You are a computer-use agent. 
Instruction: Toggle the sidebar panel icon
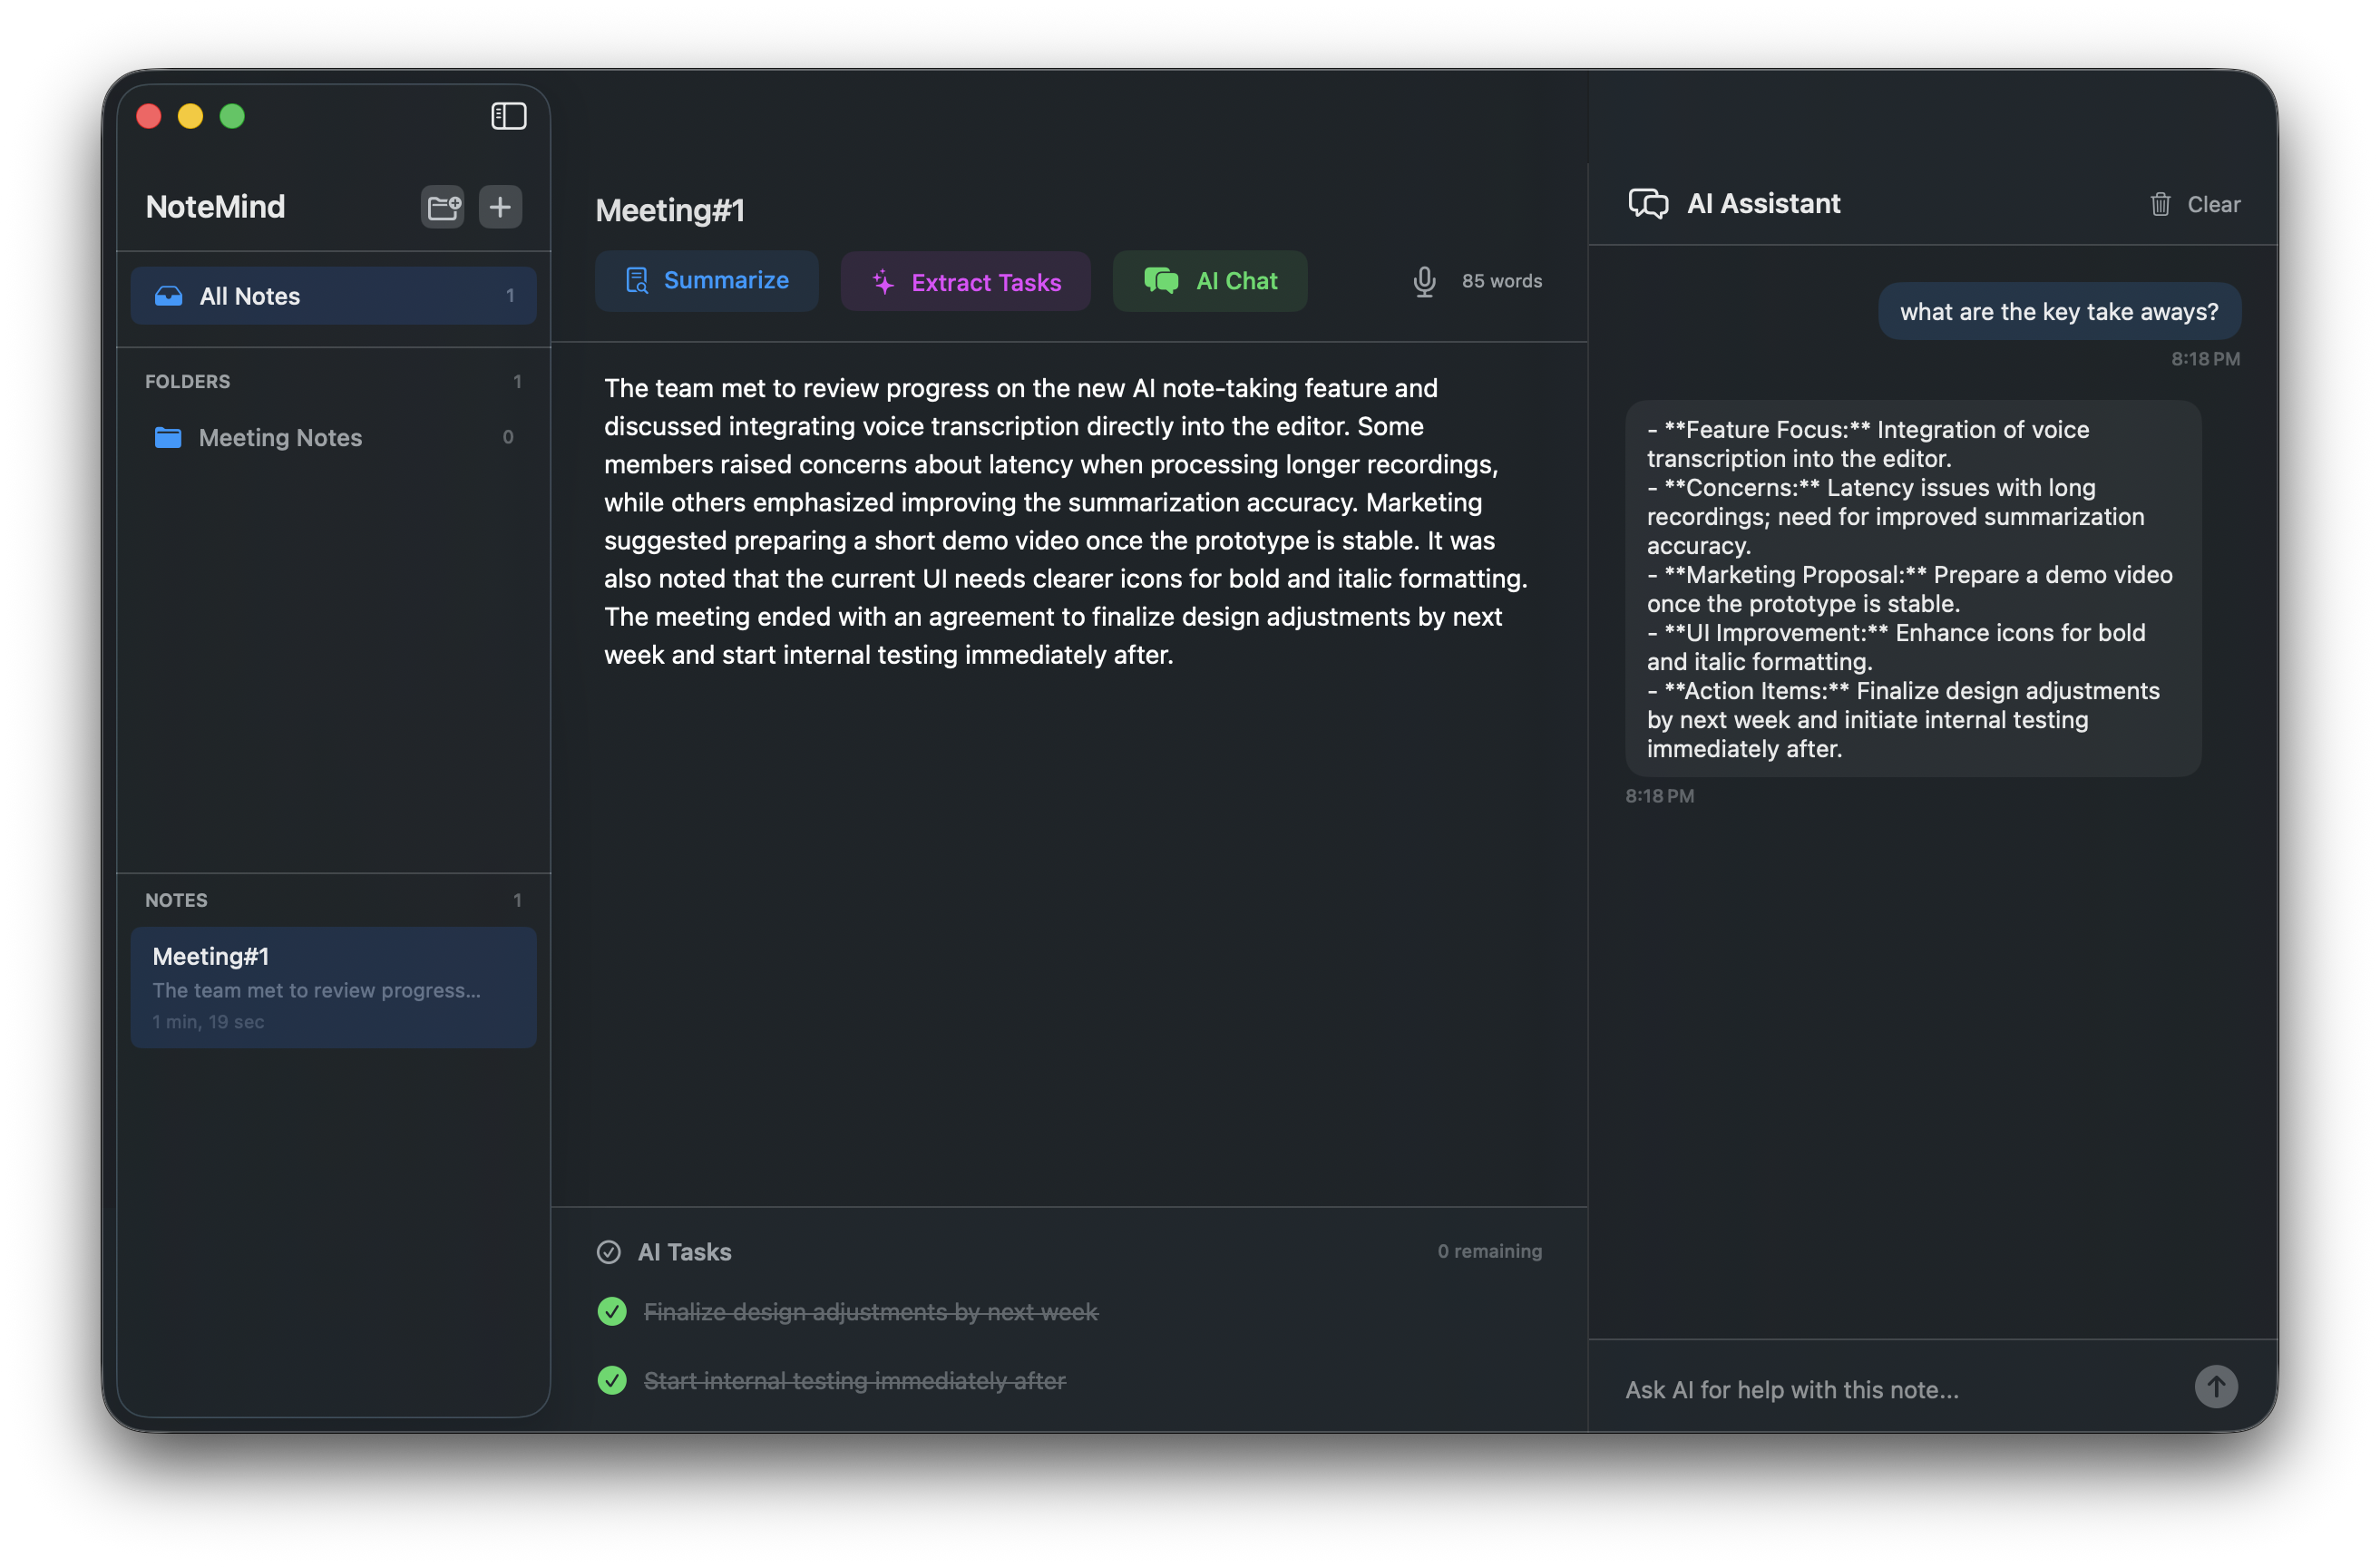(x=508, y=116)
